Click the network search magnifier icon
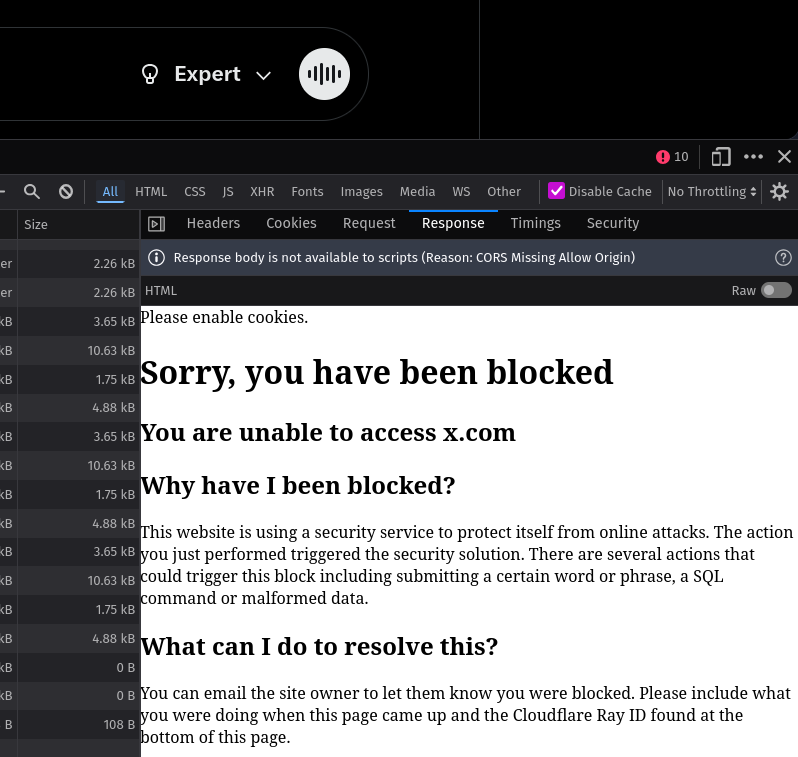Viewport: 798px width, 757px height. tap(32, 191)
